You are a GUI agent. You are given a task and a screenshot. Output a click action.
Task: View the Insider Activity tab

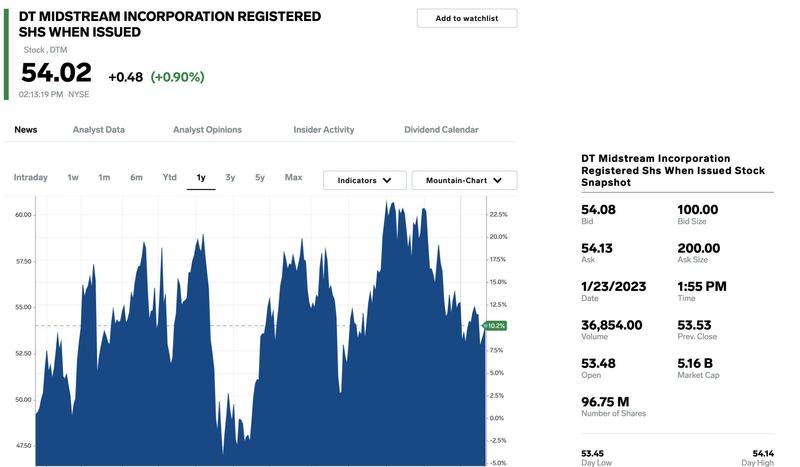pos(323,130)
